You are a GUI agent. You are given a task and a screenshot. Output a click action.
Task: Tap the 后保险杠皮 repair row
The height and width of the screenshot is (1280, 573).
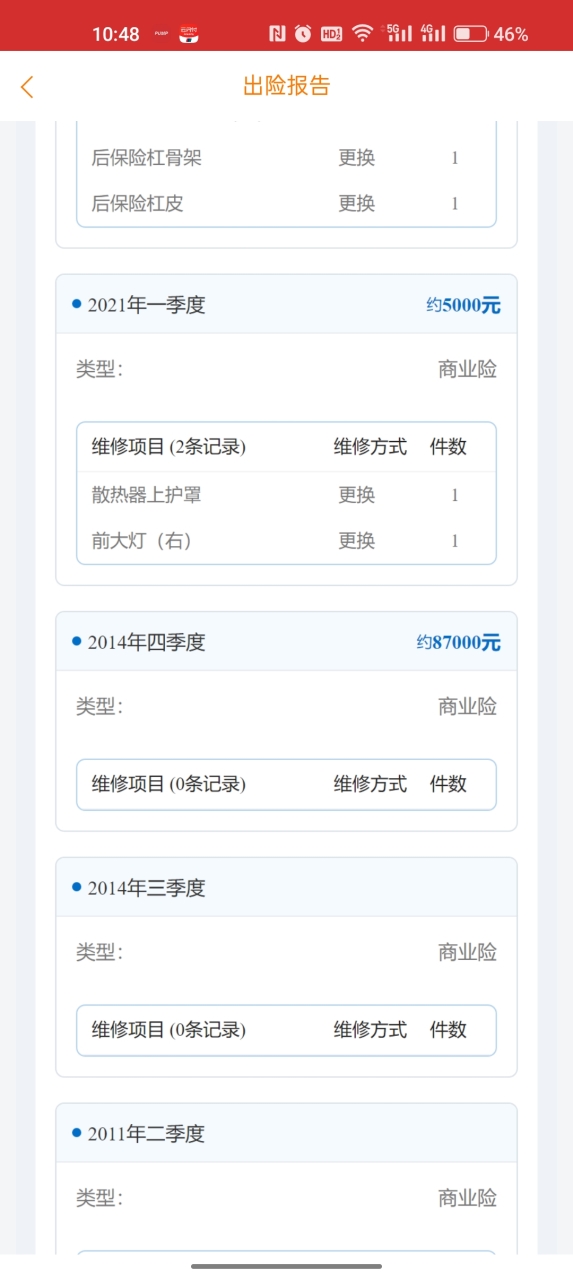(x=286, y=204)
